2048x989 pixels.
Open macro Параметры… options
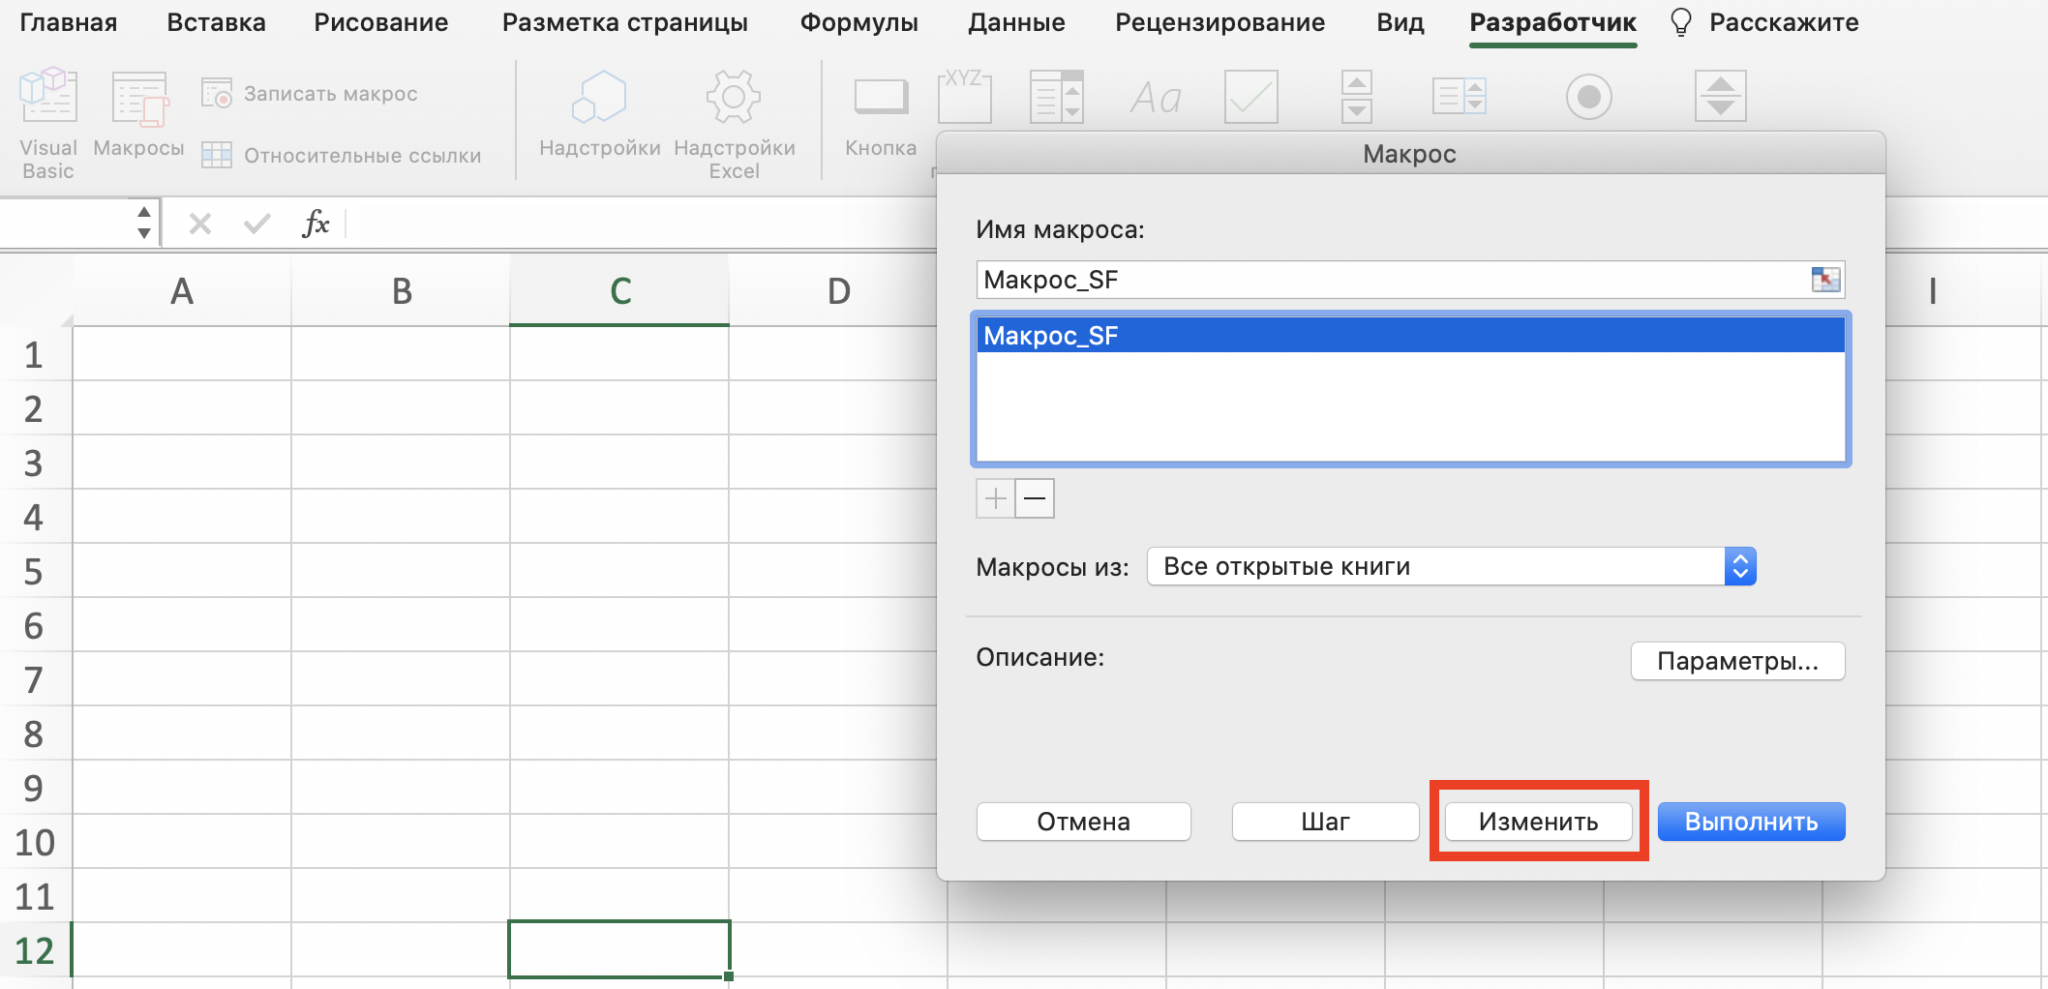(1737, 661)
